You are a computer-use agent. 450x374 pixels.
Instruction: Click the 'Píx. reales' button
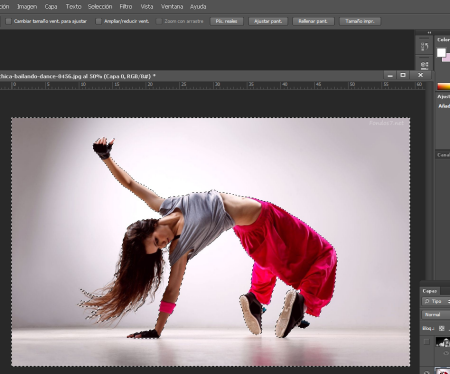pyautogui.click(x=227, y=21)
